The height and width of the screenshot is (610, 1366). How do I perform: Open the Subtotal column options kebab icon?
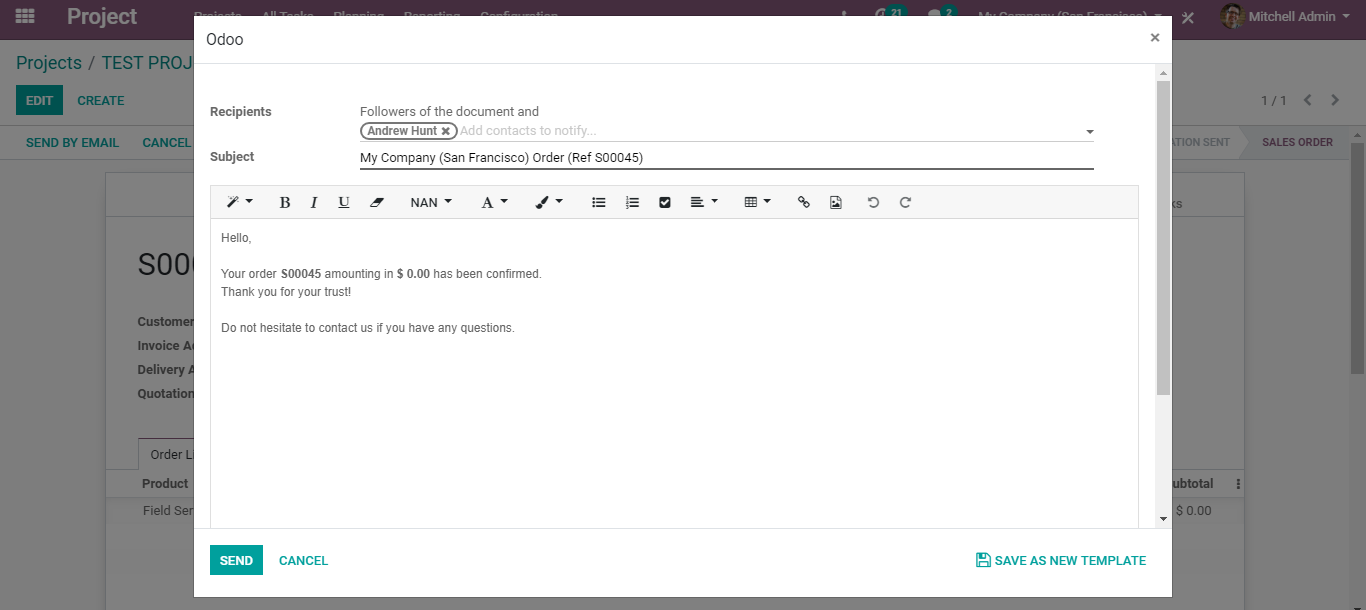click(1238, 484)
